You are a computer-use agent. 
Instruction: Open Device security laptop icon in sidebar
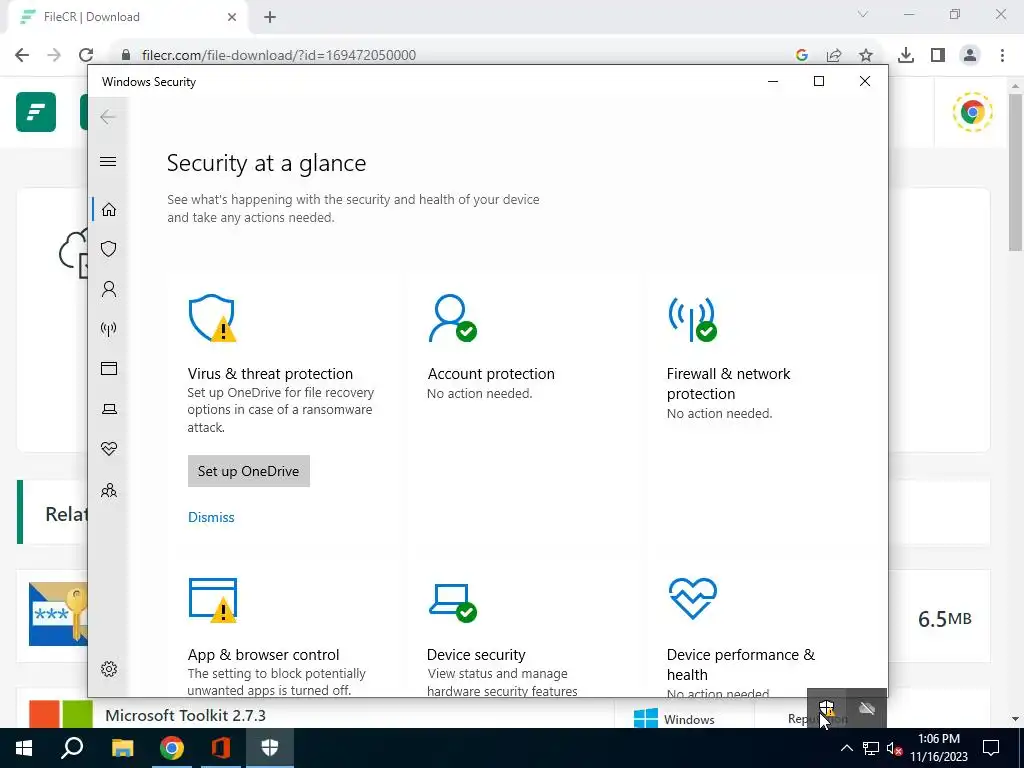[109, 409]
